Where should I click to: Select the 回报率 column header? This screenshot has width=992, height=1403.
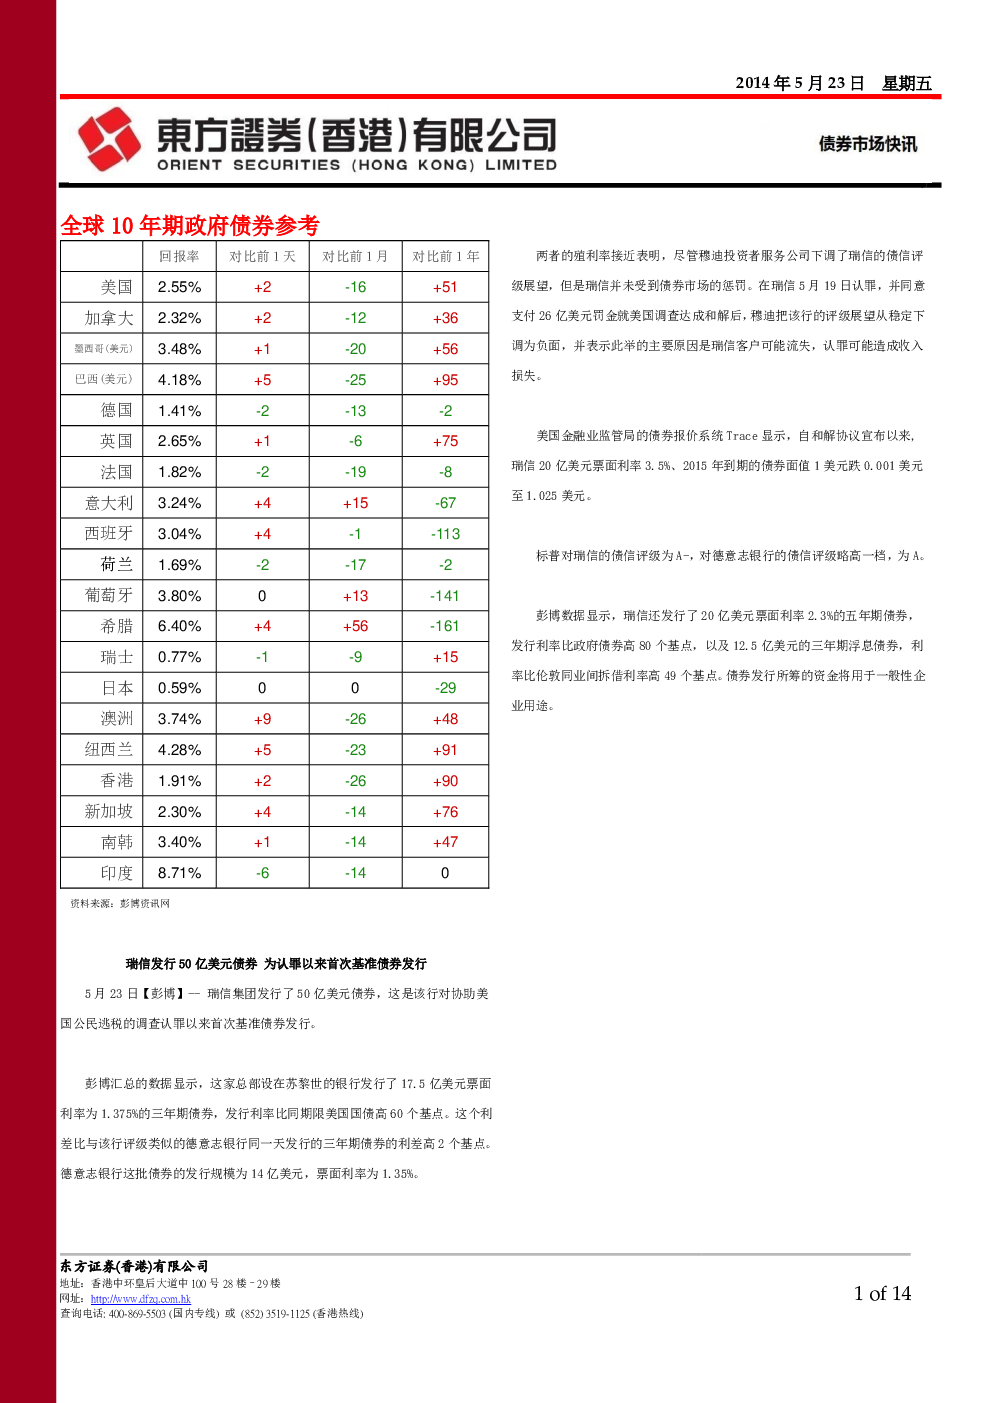tap(179, 257)
